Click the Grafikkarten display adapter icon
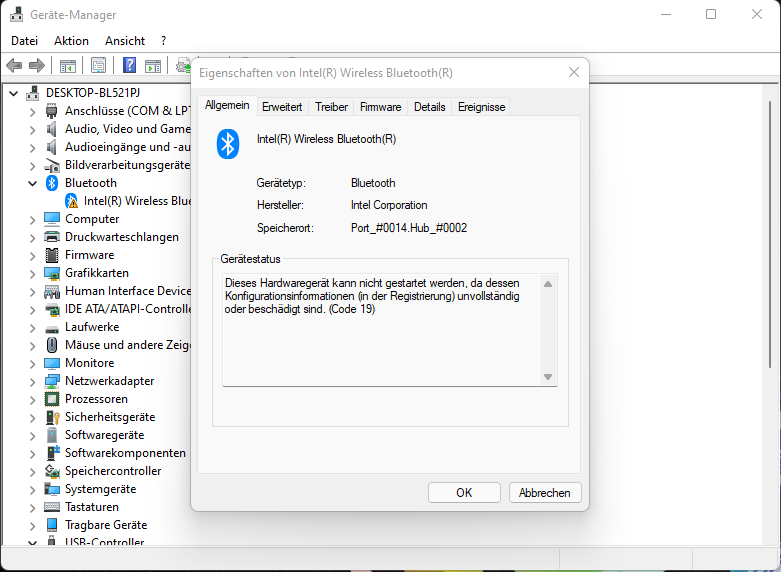This screenshot has height=572, width=781. point(52,273)
